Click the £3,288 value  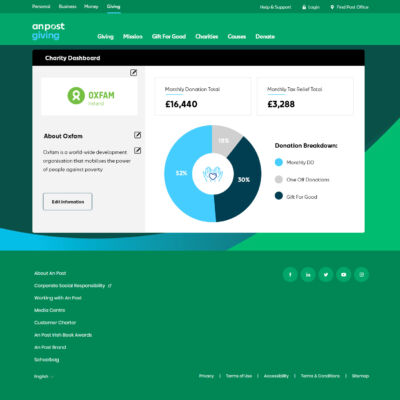[x=281, y=104]
